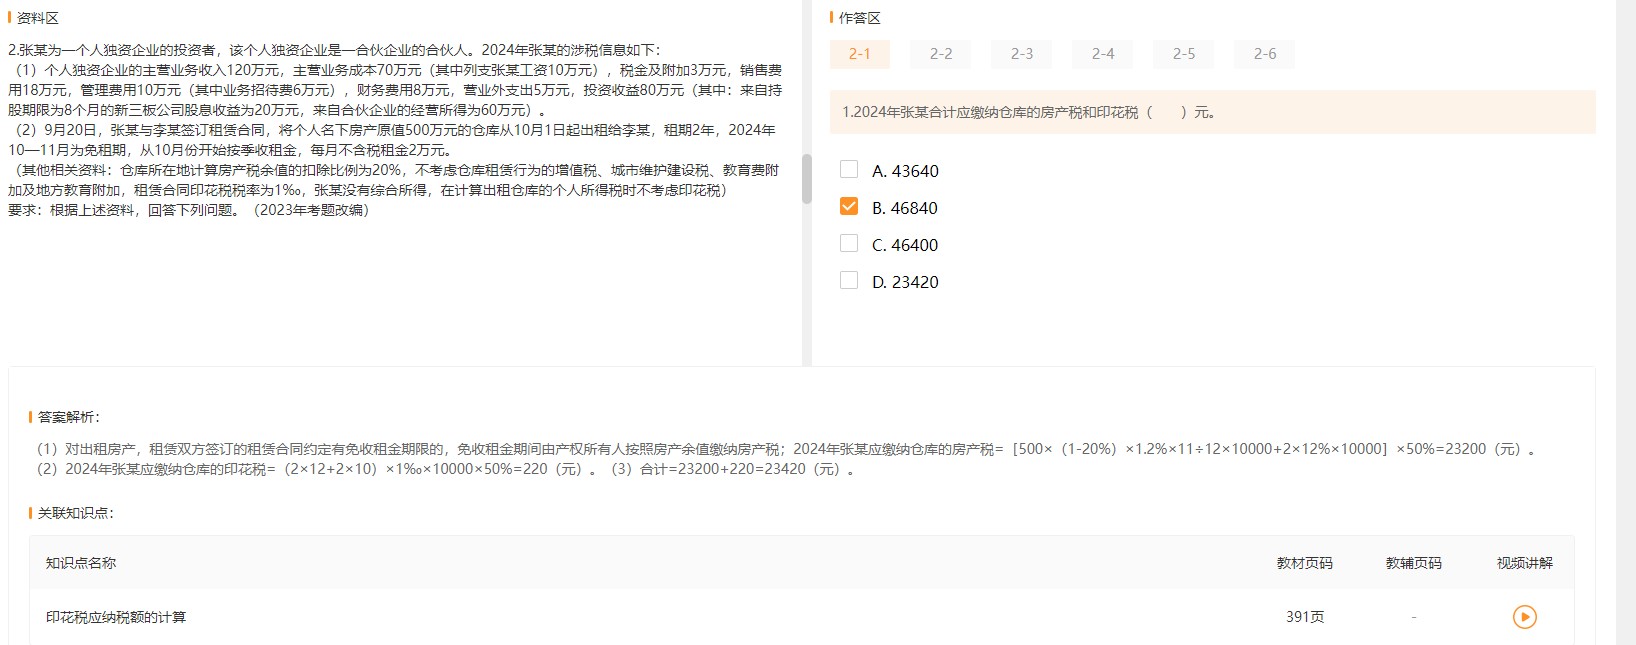Click the 资料区 panel scrollbar thumb

(806, 179)
